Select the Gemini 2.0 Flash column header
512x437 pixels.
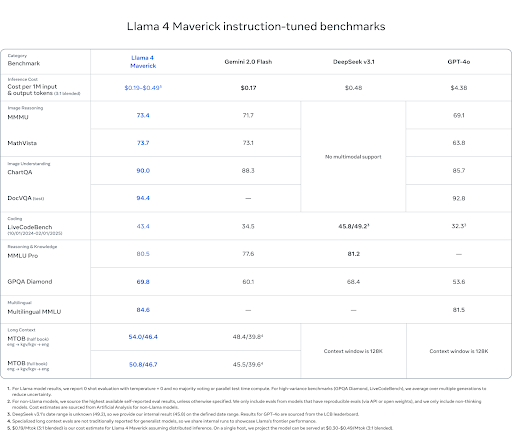248,62
